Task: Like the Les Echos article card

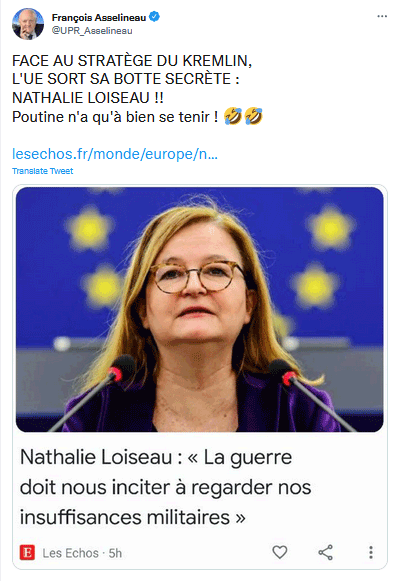Action: click(280, 552)
